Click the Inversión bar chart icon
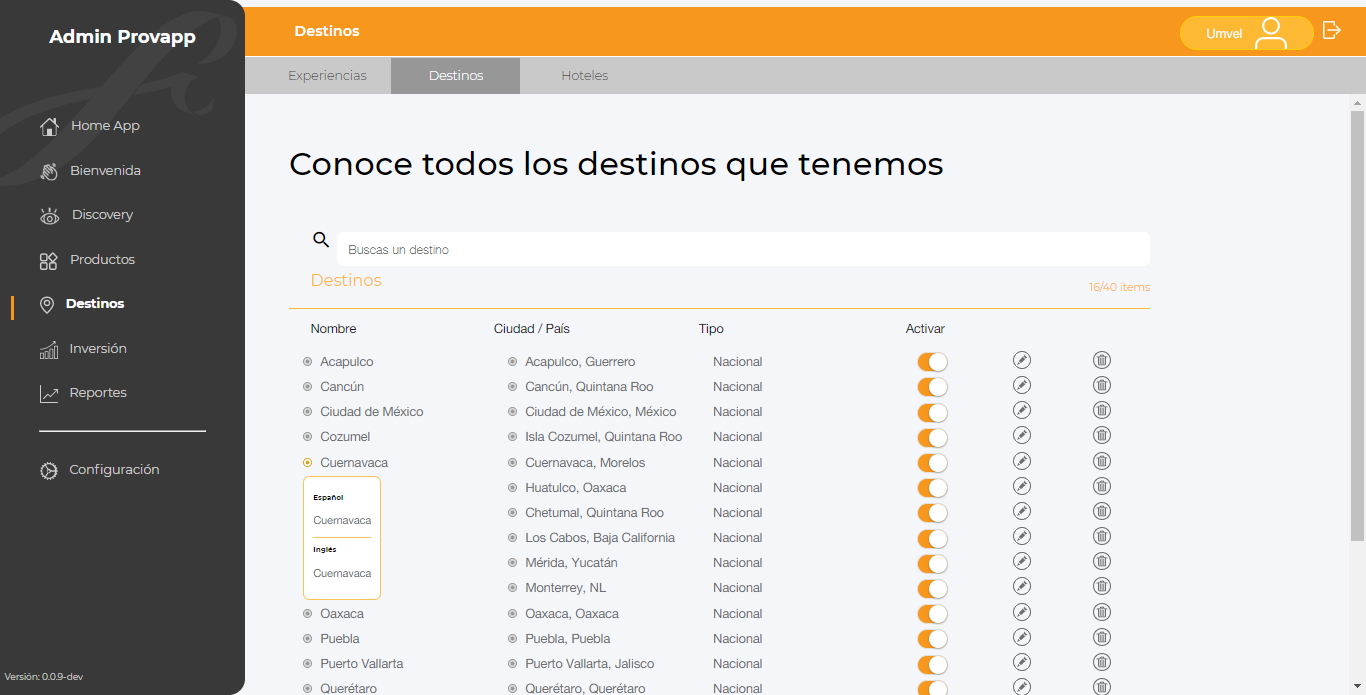Image resolution: width=1366 pixels, height=695 pixels. 49,350
